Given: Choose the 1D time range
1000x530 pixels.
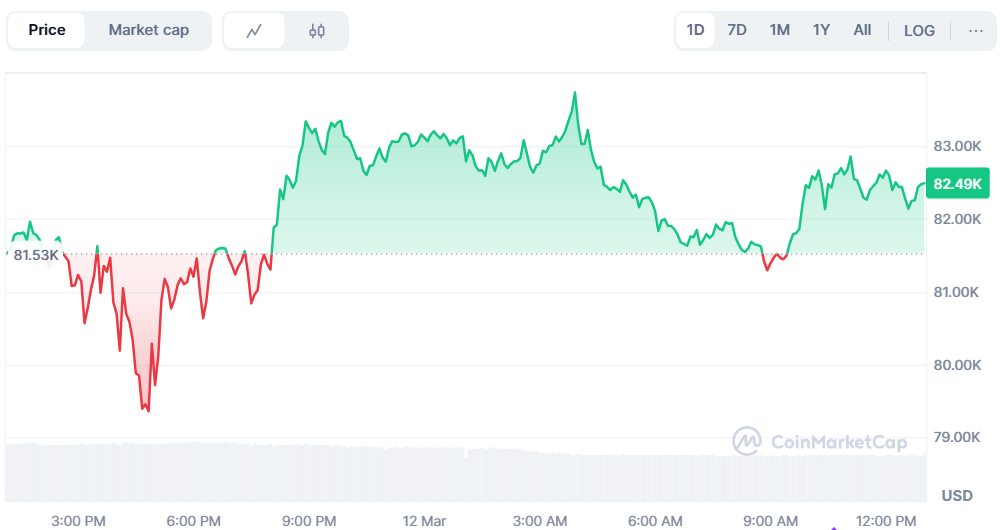Looking at the screenshot, I should [695, 30].
